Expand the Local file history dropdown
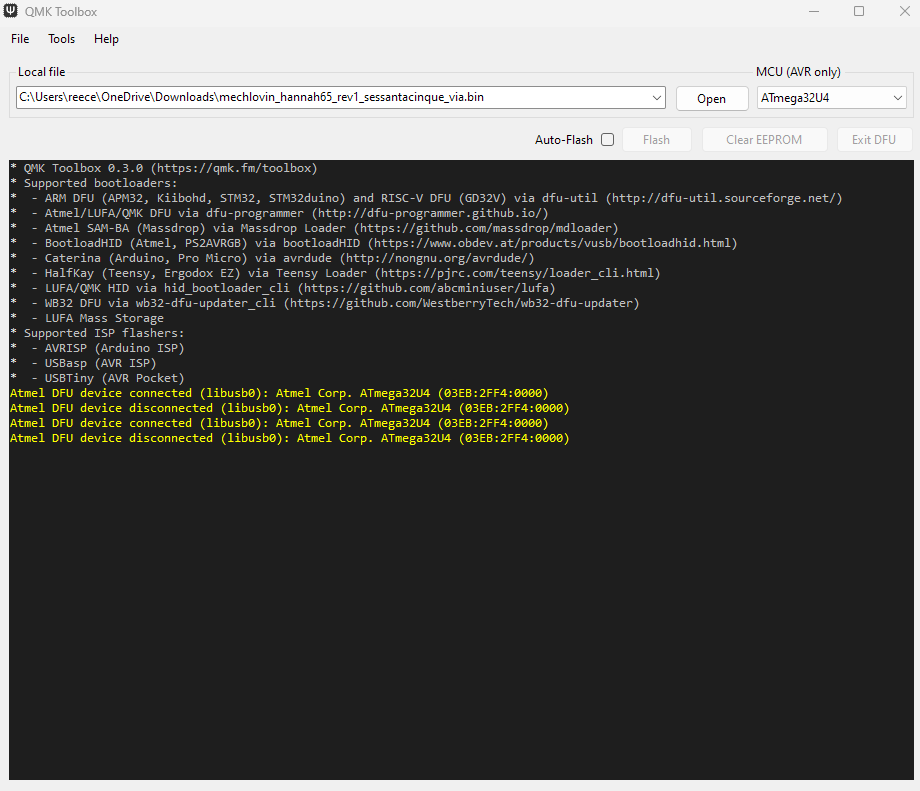 (x=657, y=97)
